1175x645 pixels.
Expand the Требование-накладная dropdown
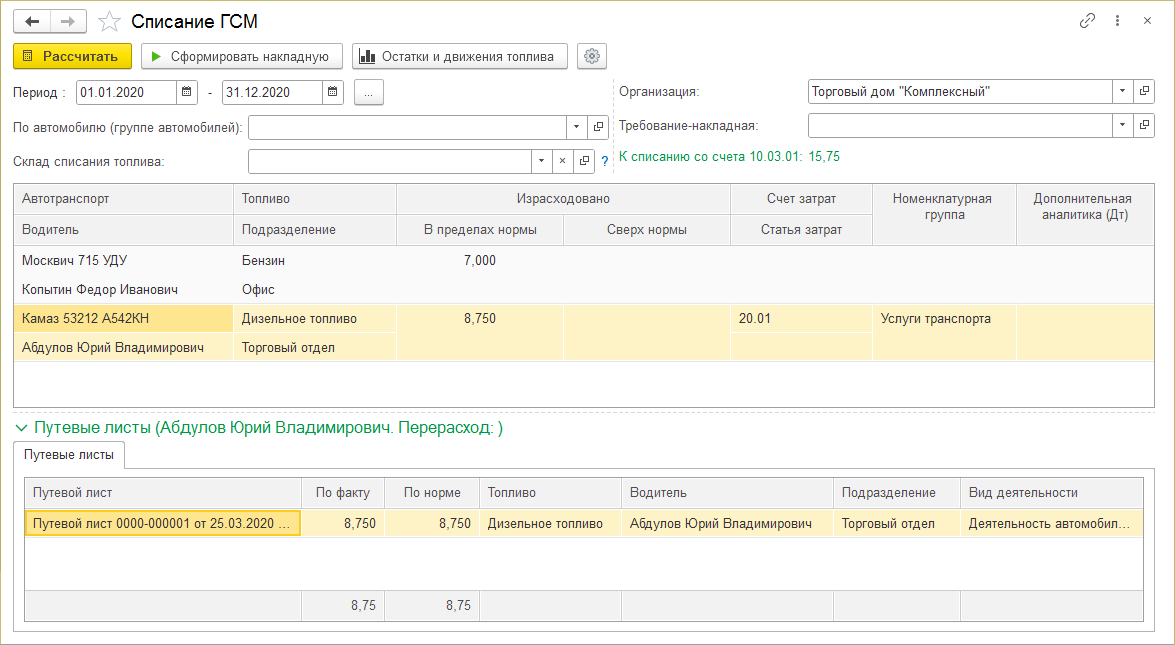click(1123, 126)
